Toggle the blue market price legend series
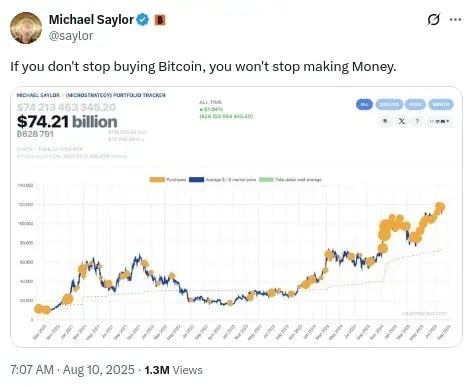Viewport: 473px width, 387px height. 222,180
